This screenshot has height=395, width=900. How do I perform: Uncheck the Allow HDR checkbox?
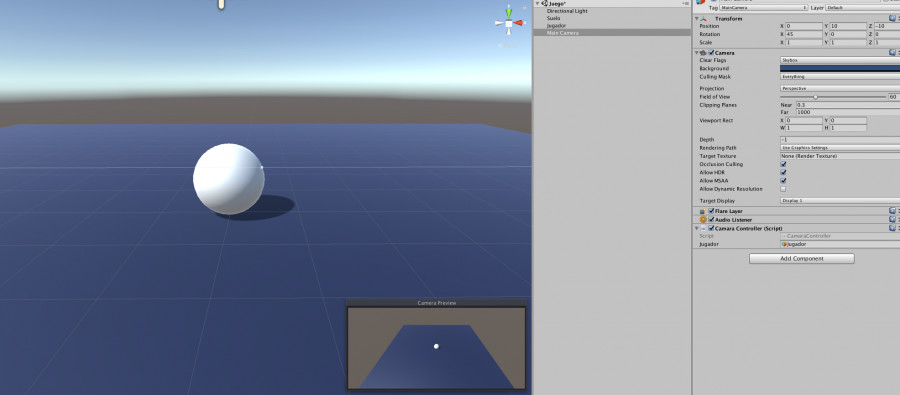783,172
